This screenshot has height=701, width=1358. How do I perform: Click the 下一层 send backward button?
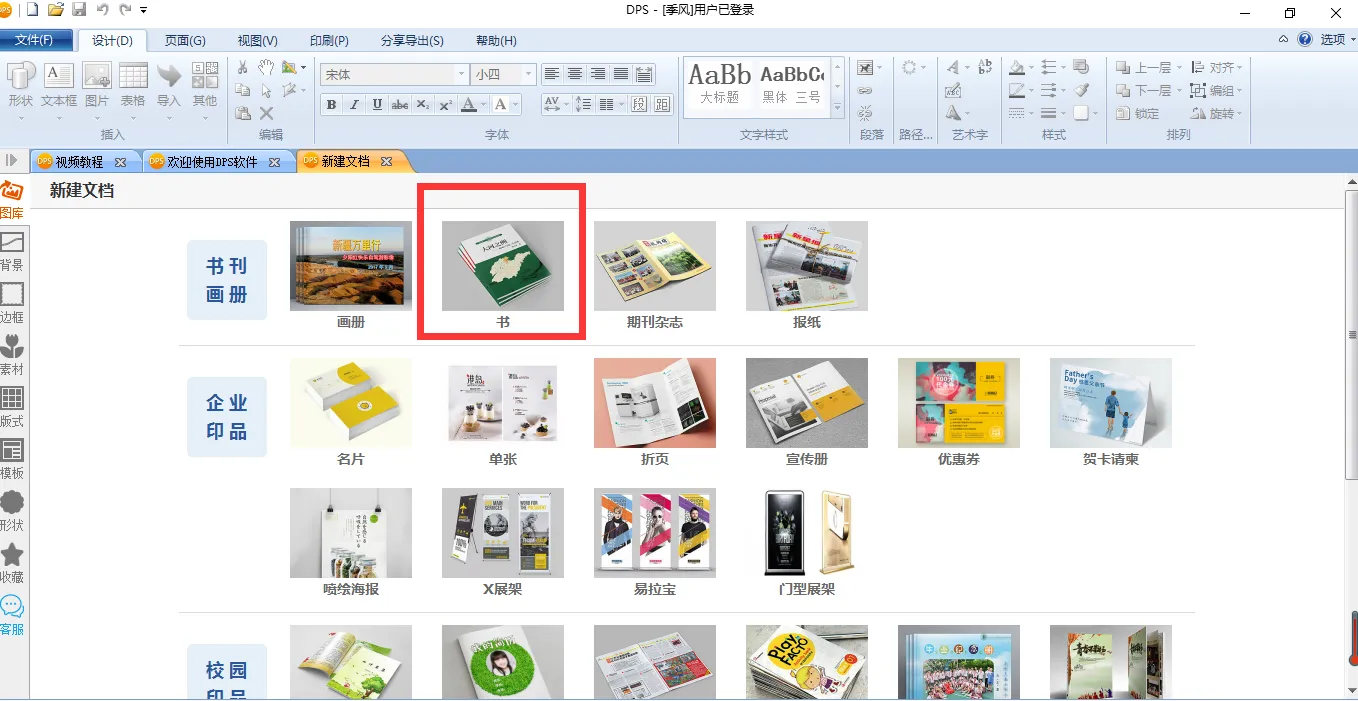[x=1144, y=91]
